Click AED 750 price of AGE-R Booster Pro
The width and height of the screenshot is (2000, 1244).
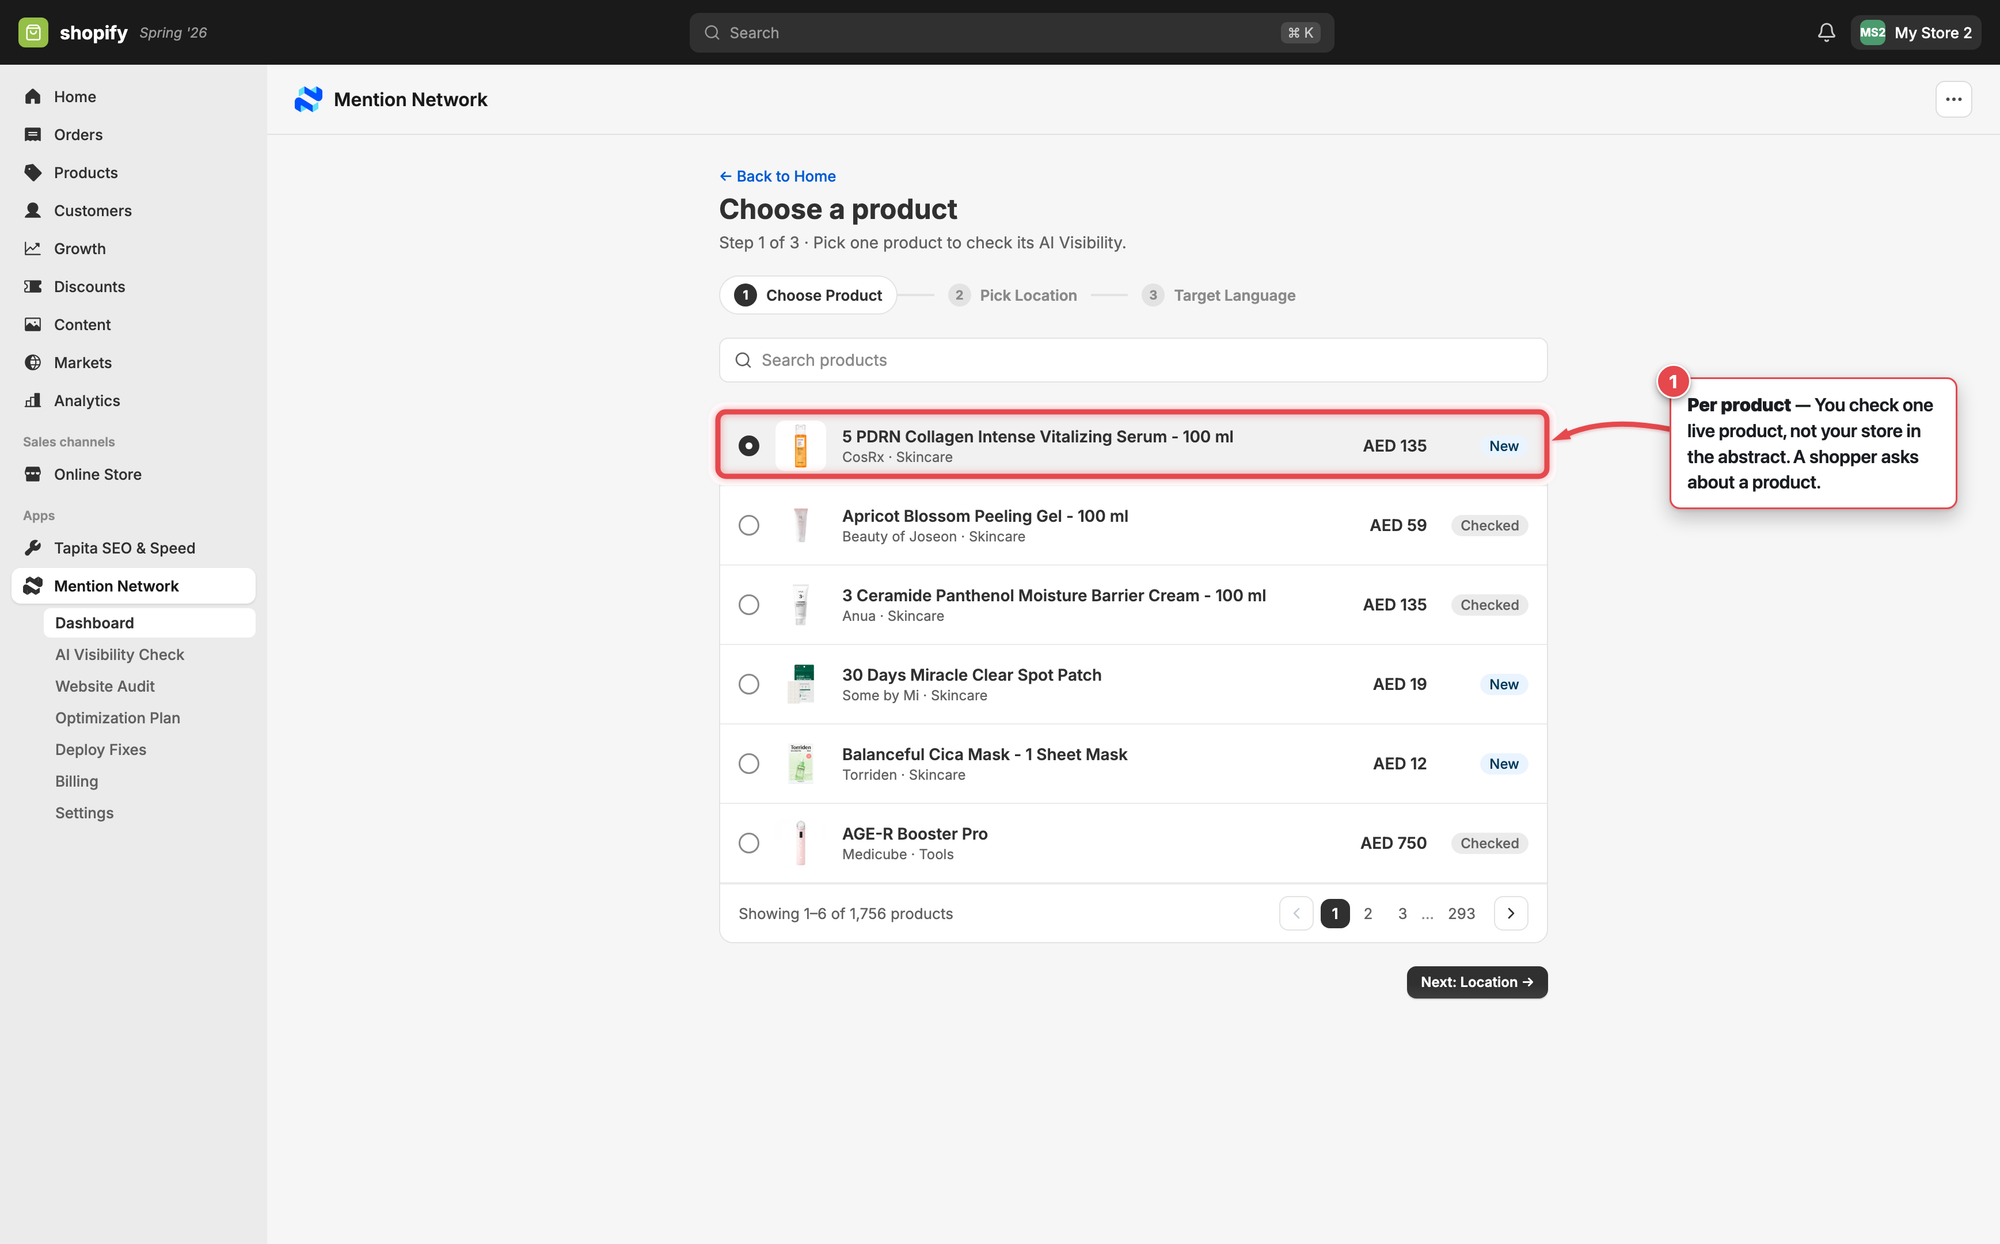(x=1393, y=843)
